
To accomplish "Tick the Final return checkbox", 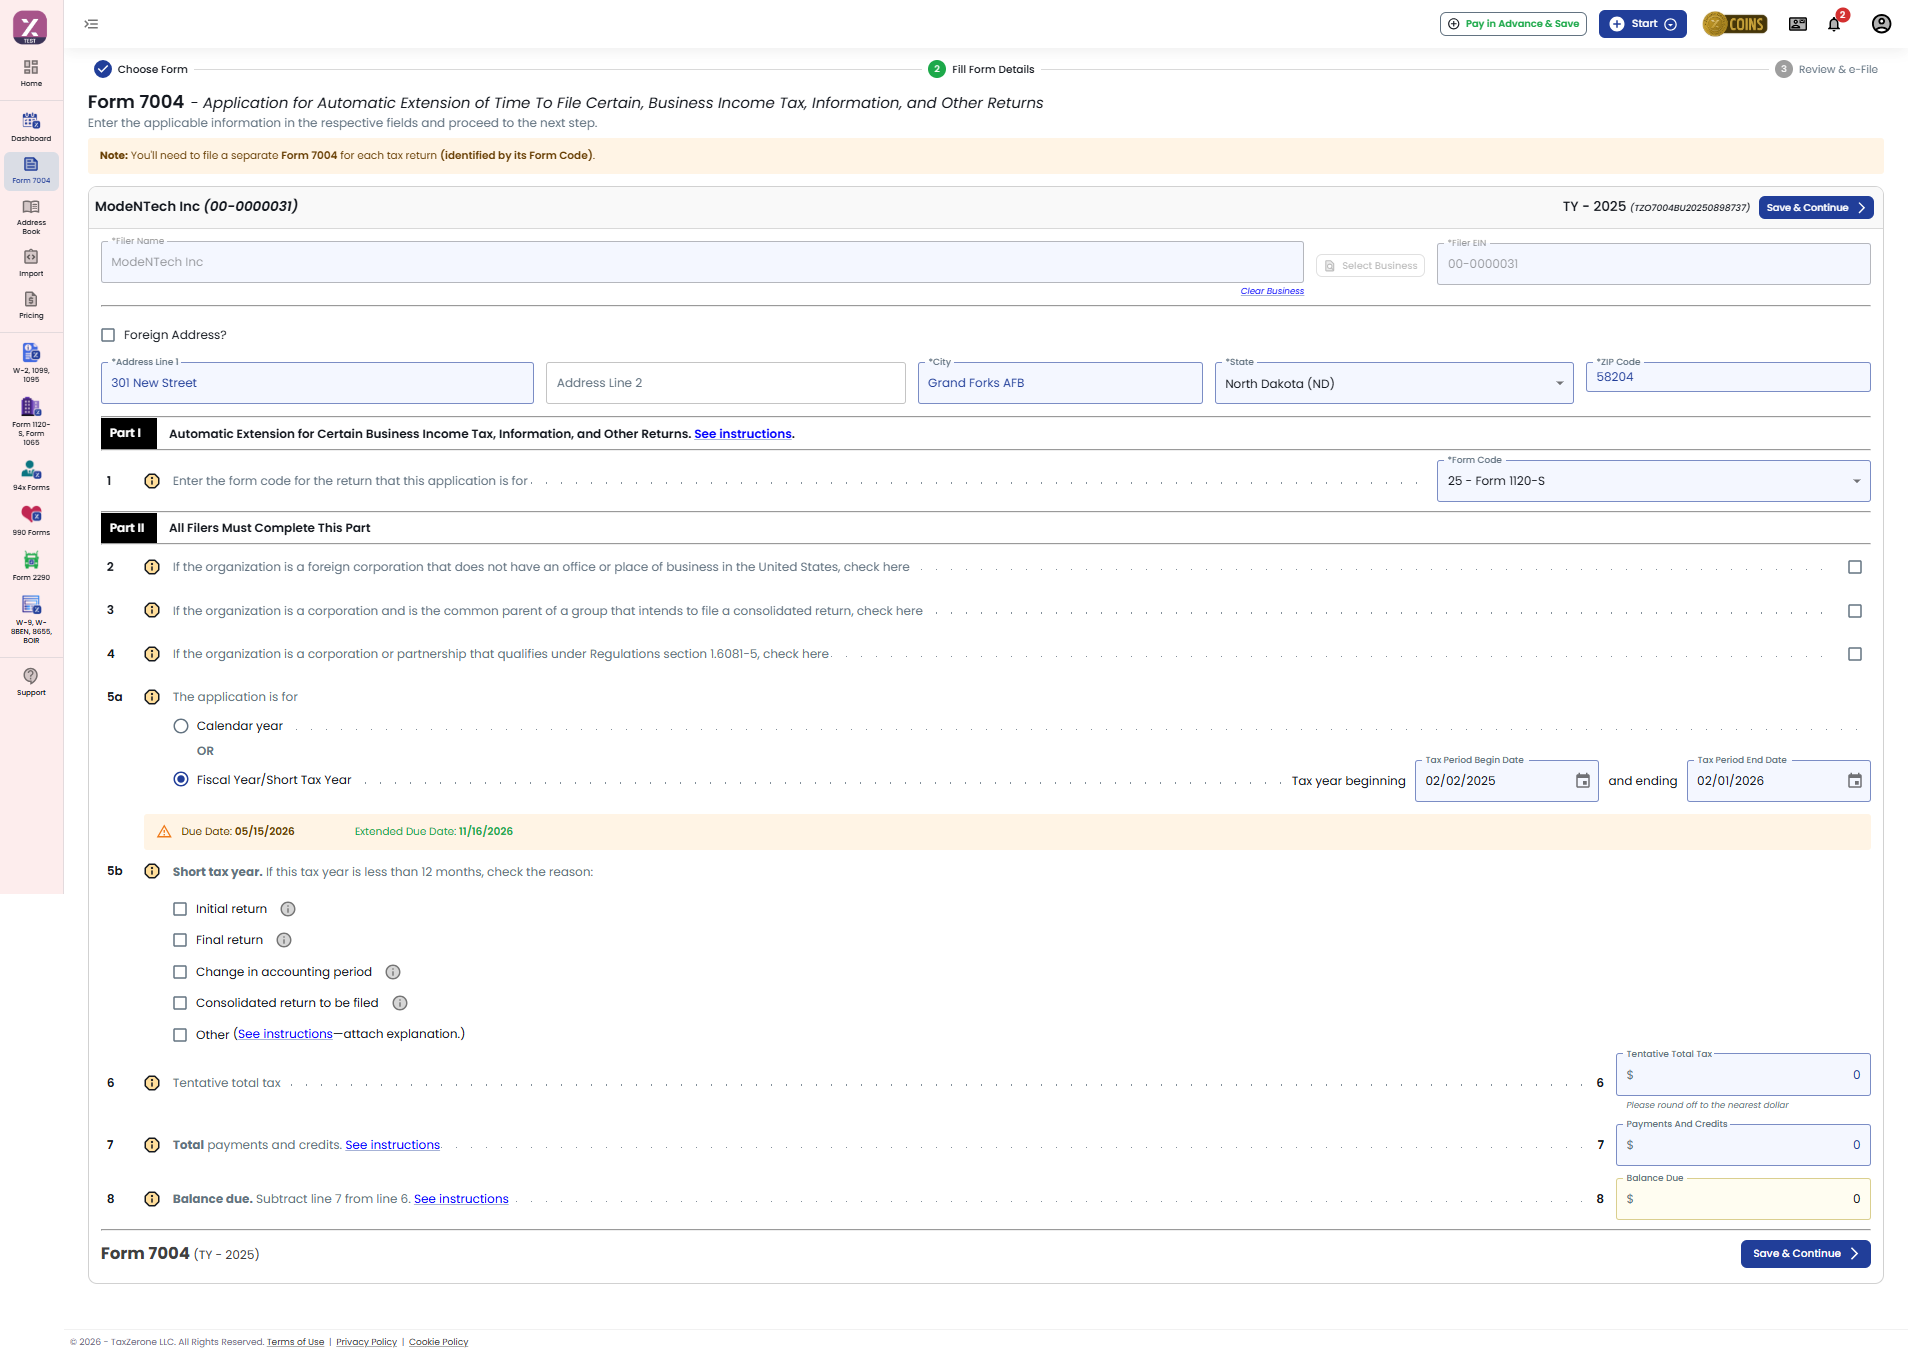I will [x=180, y=940].
